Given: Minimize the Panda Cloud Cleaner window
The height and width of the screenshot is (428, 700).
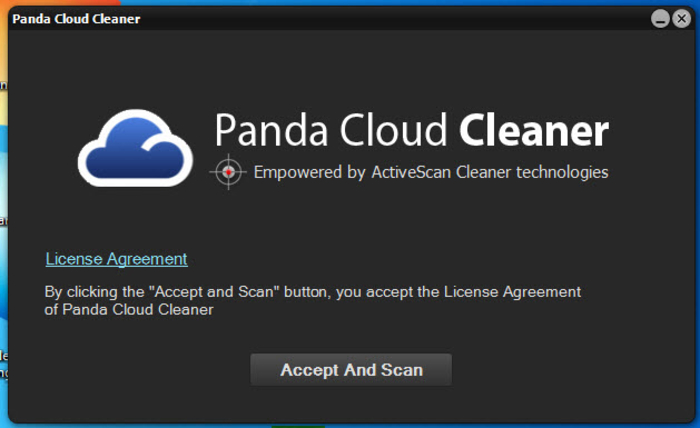Looking at the screenshot, I should (659, 19).
